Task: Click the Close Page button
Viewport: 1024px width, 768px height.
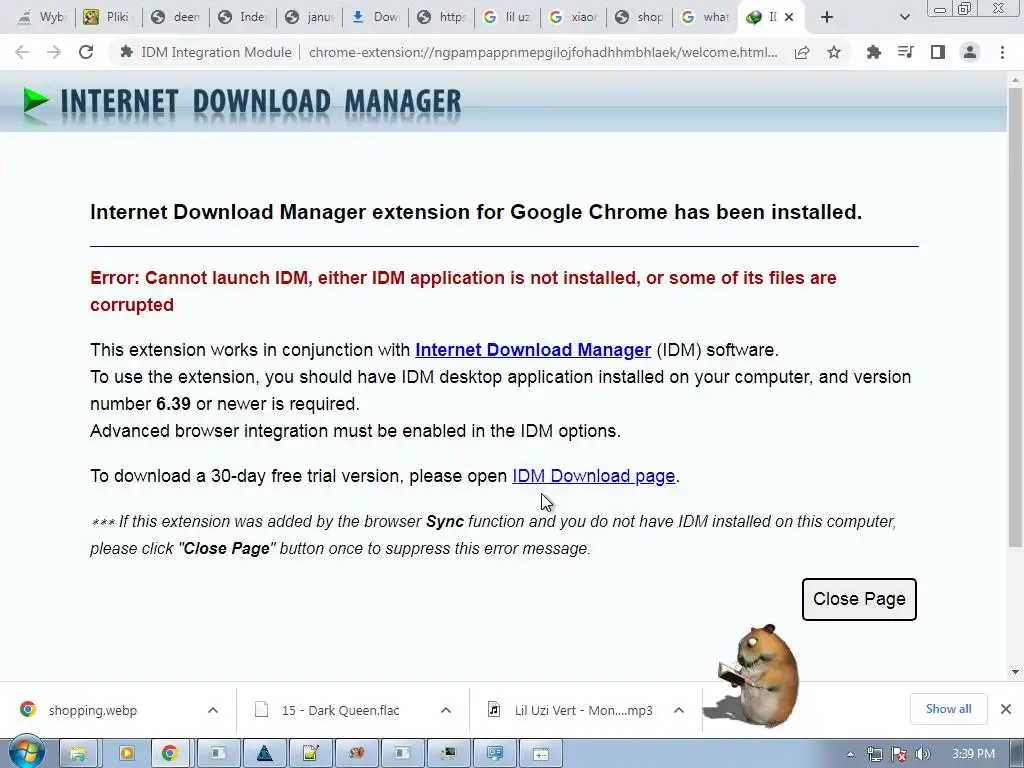Action: (859, 599)
